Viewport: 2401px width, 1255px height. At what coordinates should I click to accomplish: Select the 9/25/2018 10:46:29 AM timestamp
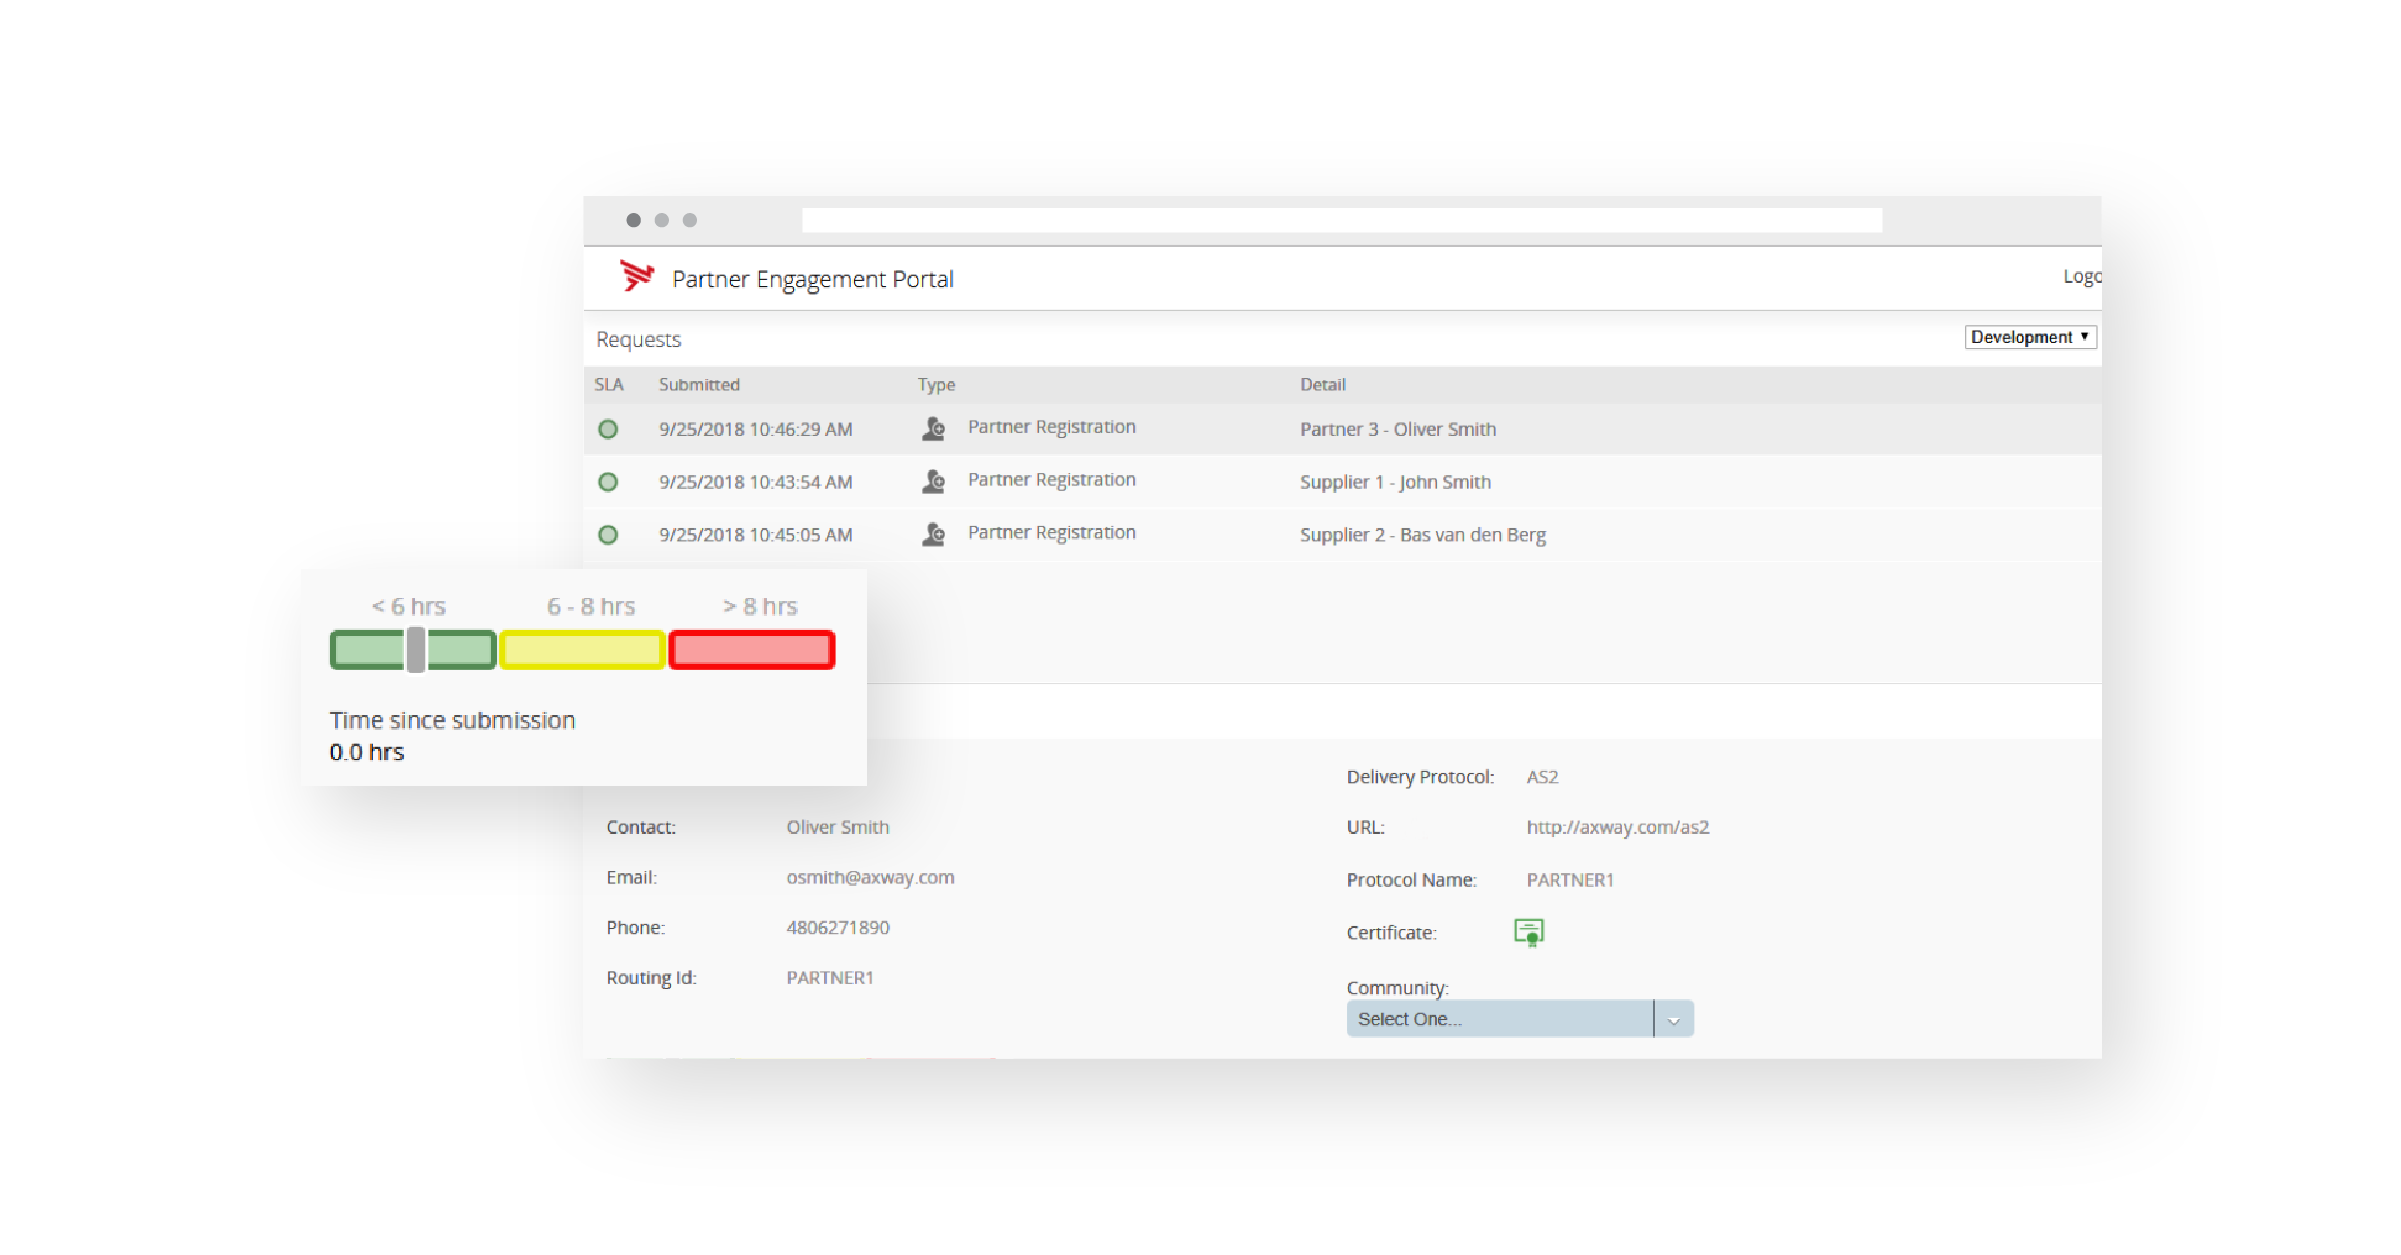pos(755,430)
